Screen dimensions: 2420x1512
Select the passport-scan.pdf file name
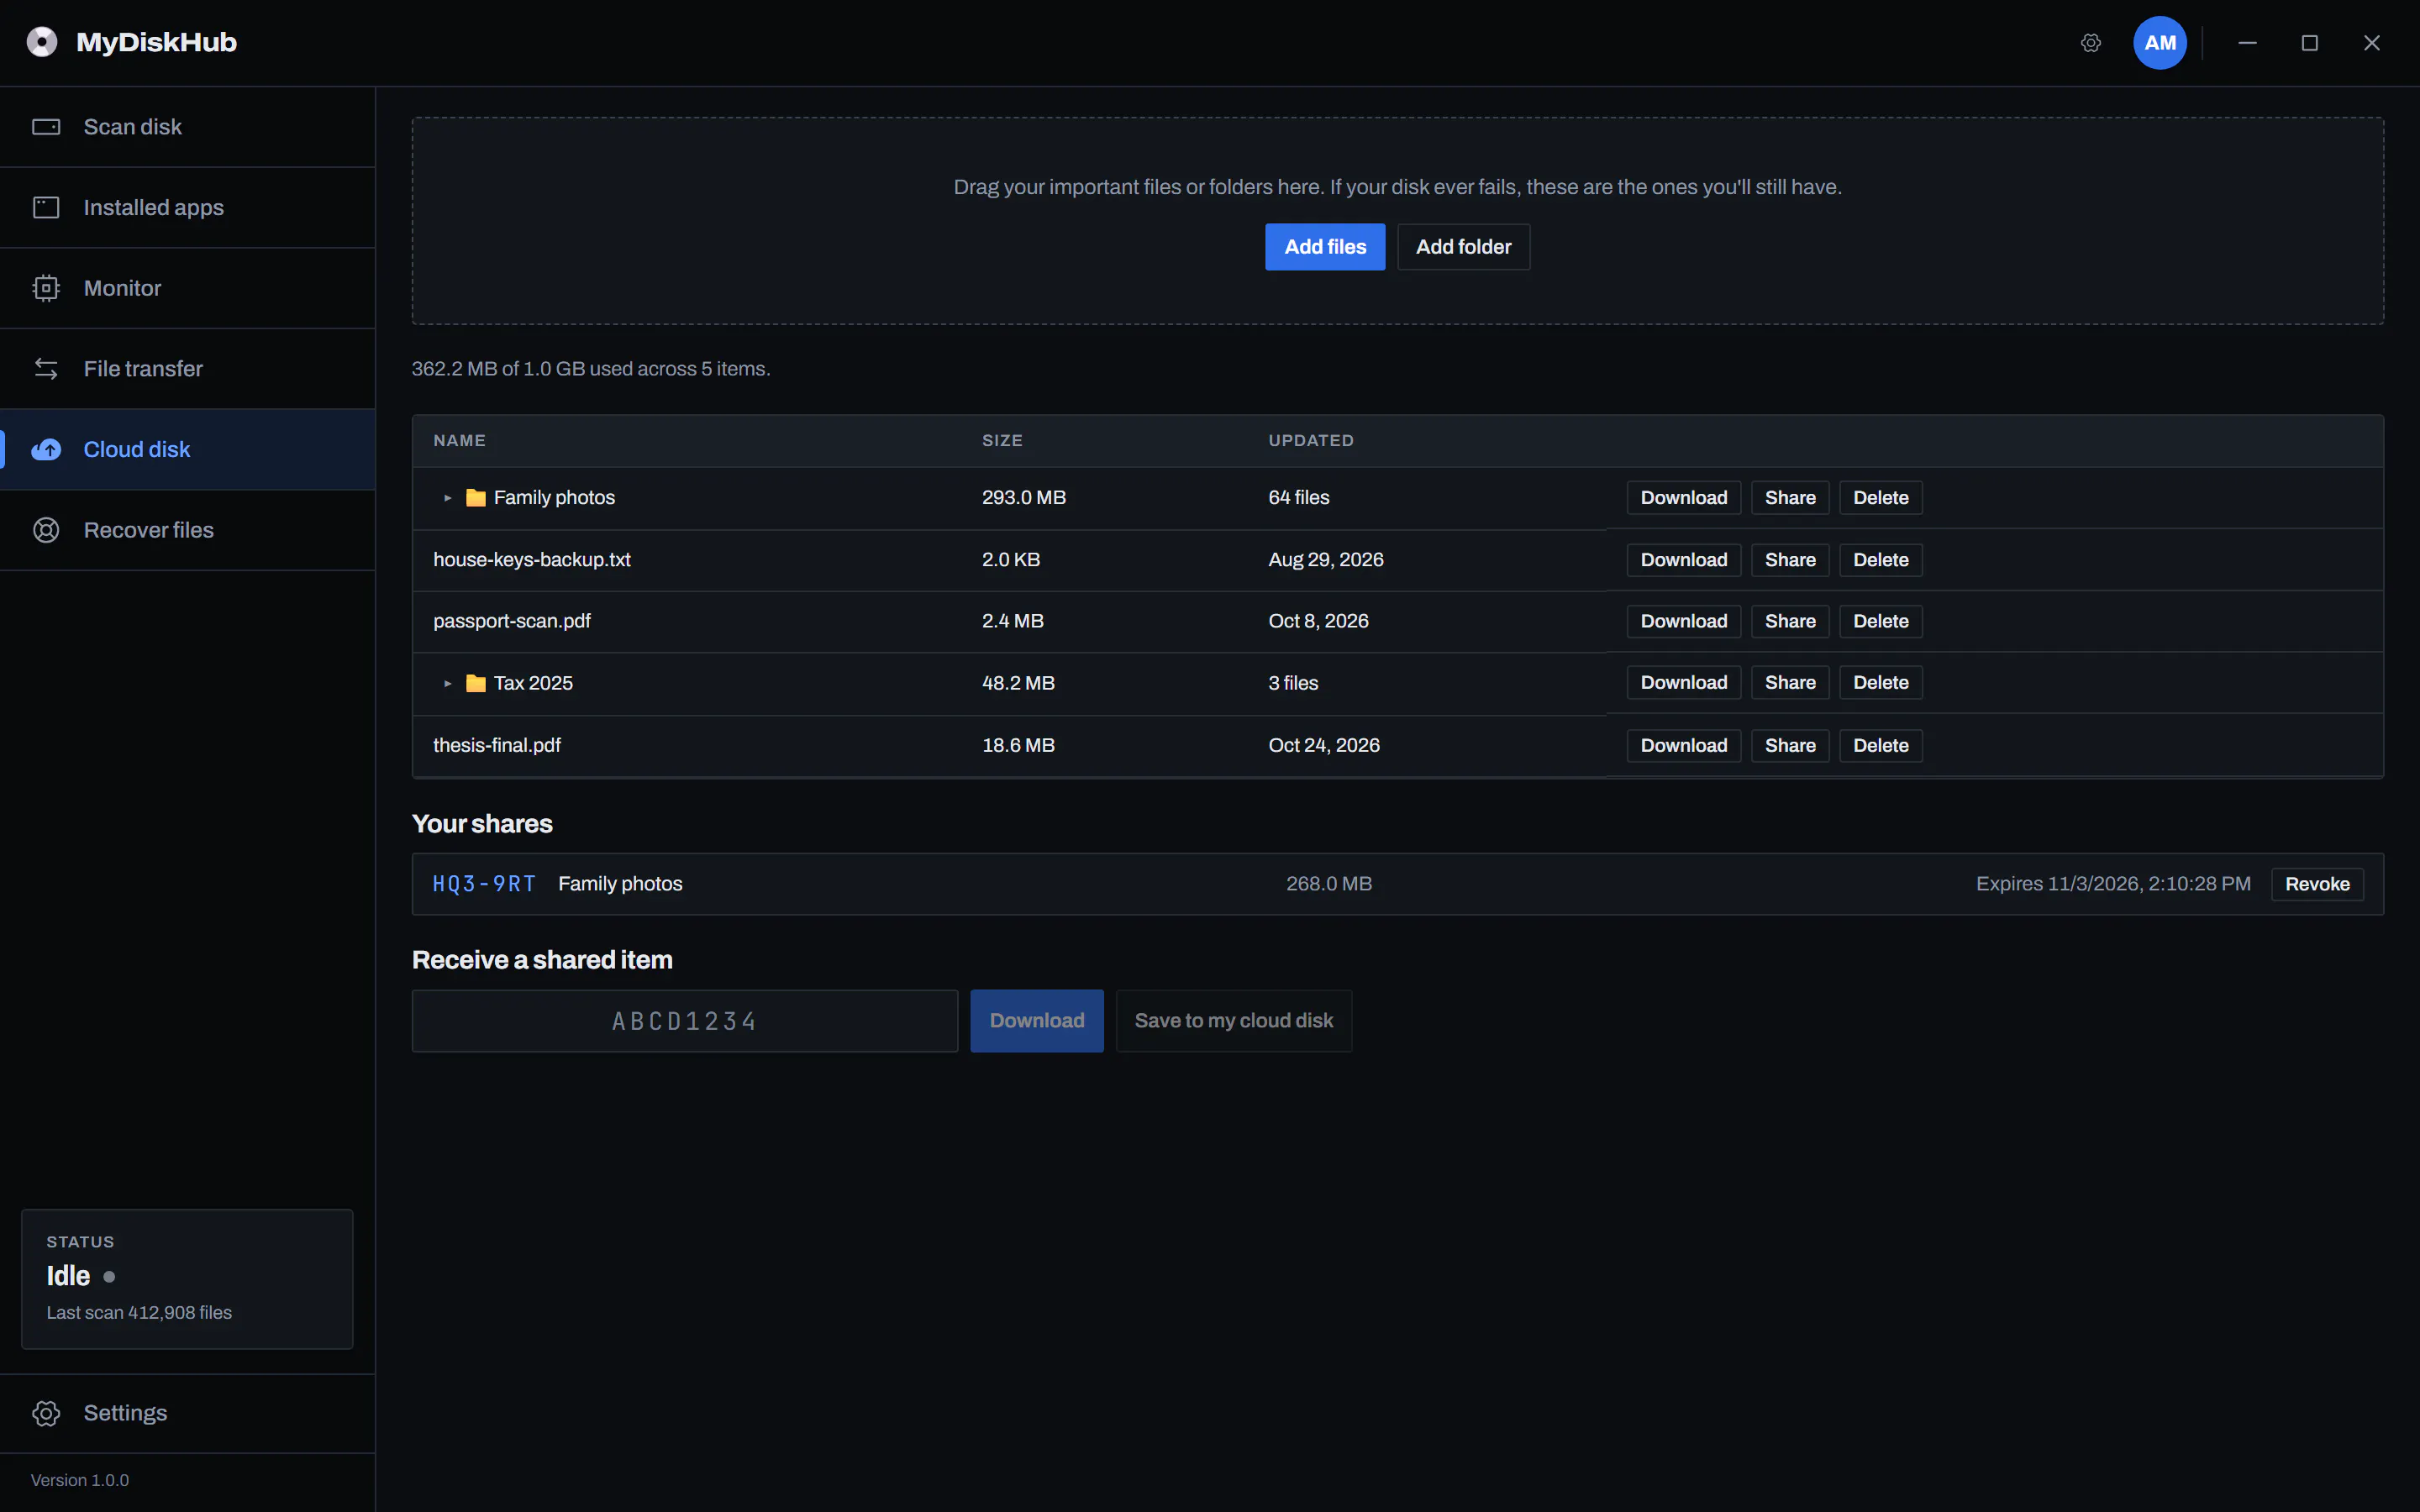tap(512, 621)
